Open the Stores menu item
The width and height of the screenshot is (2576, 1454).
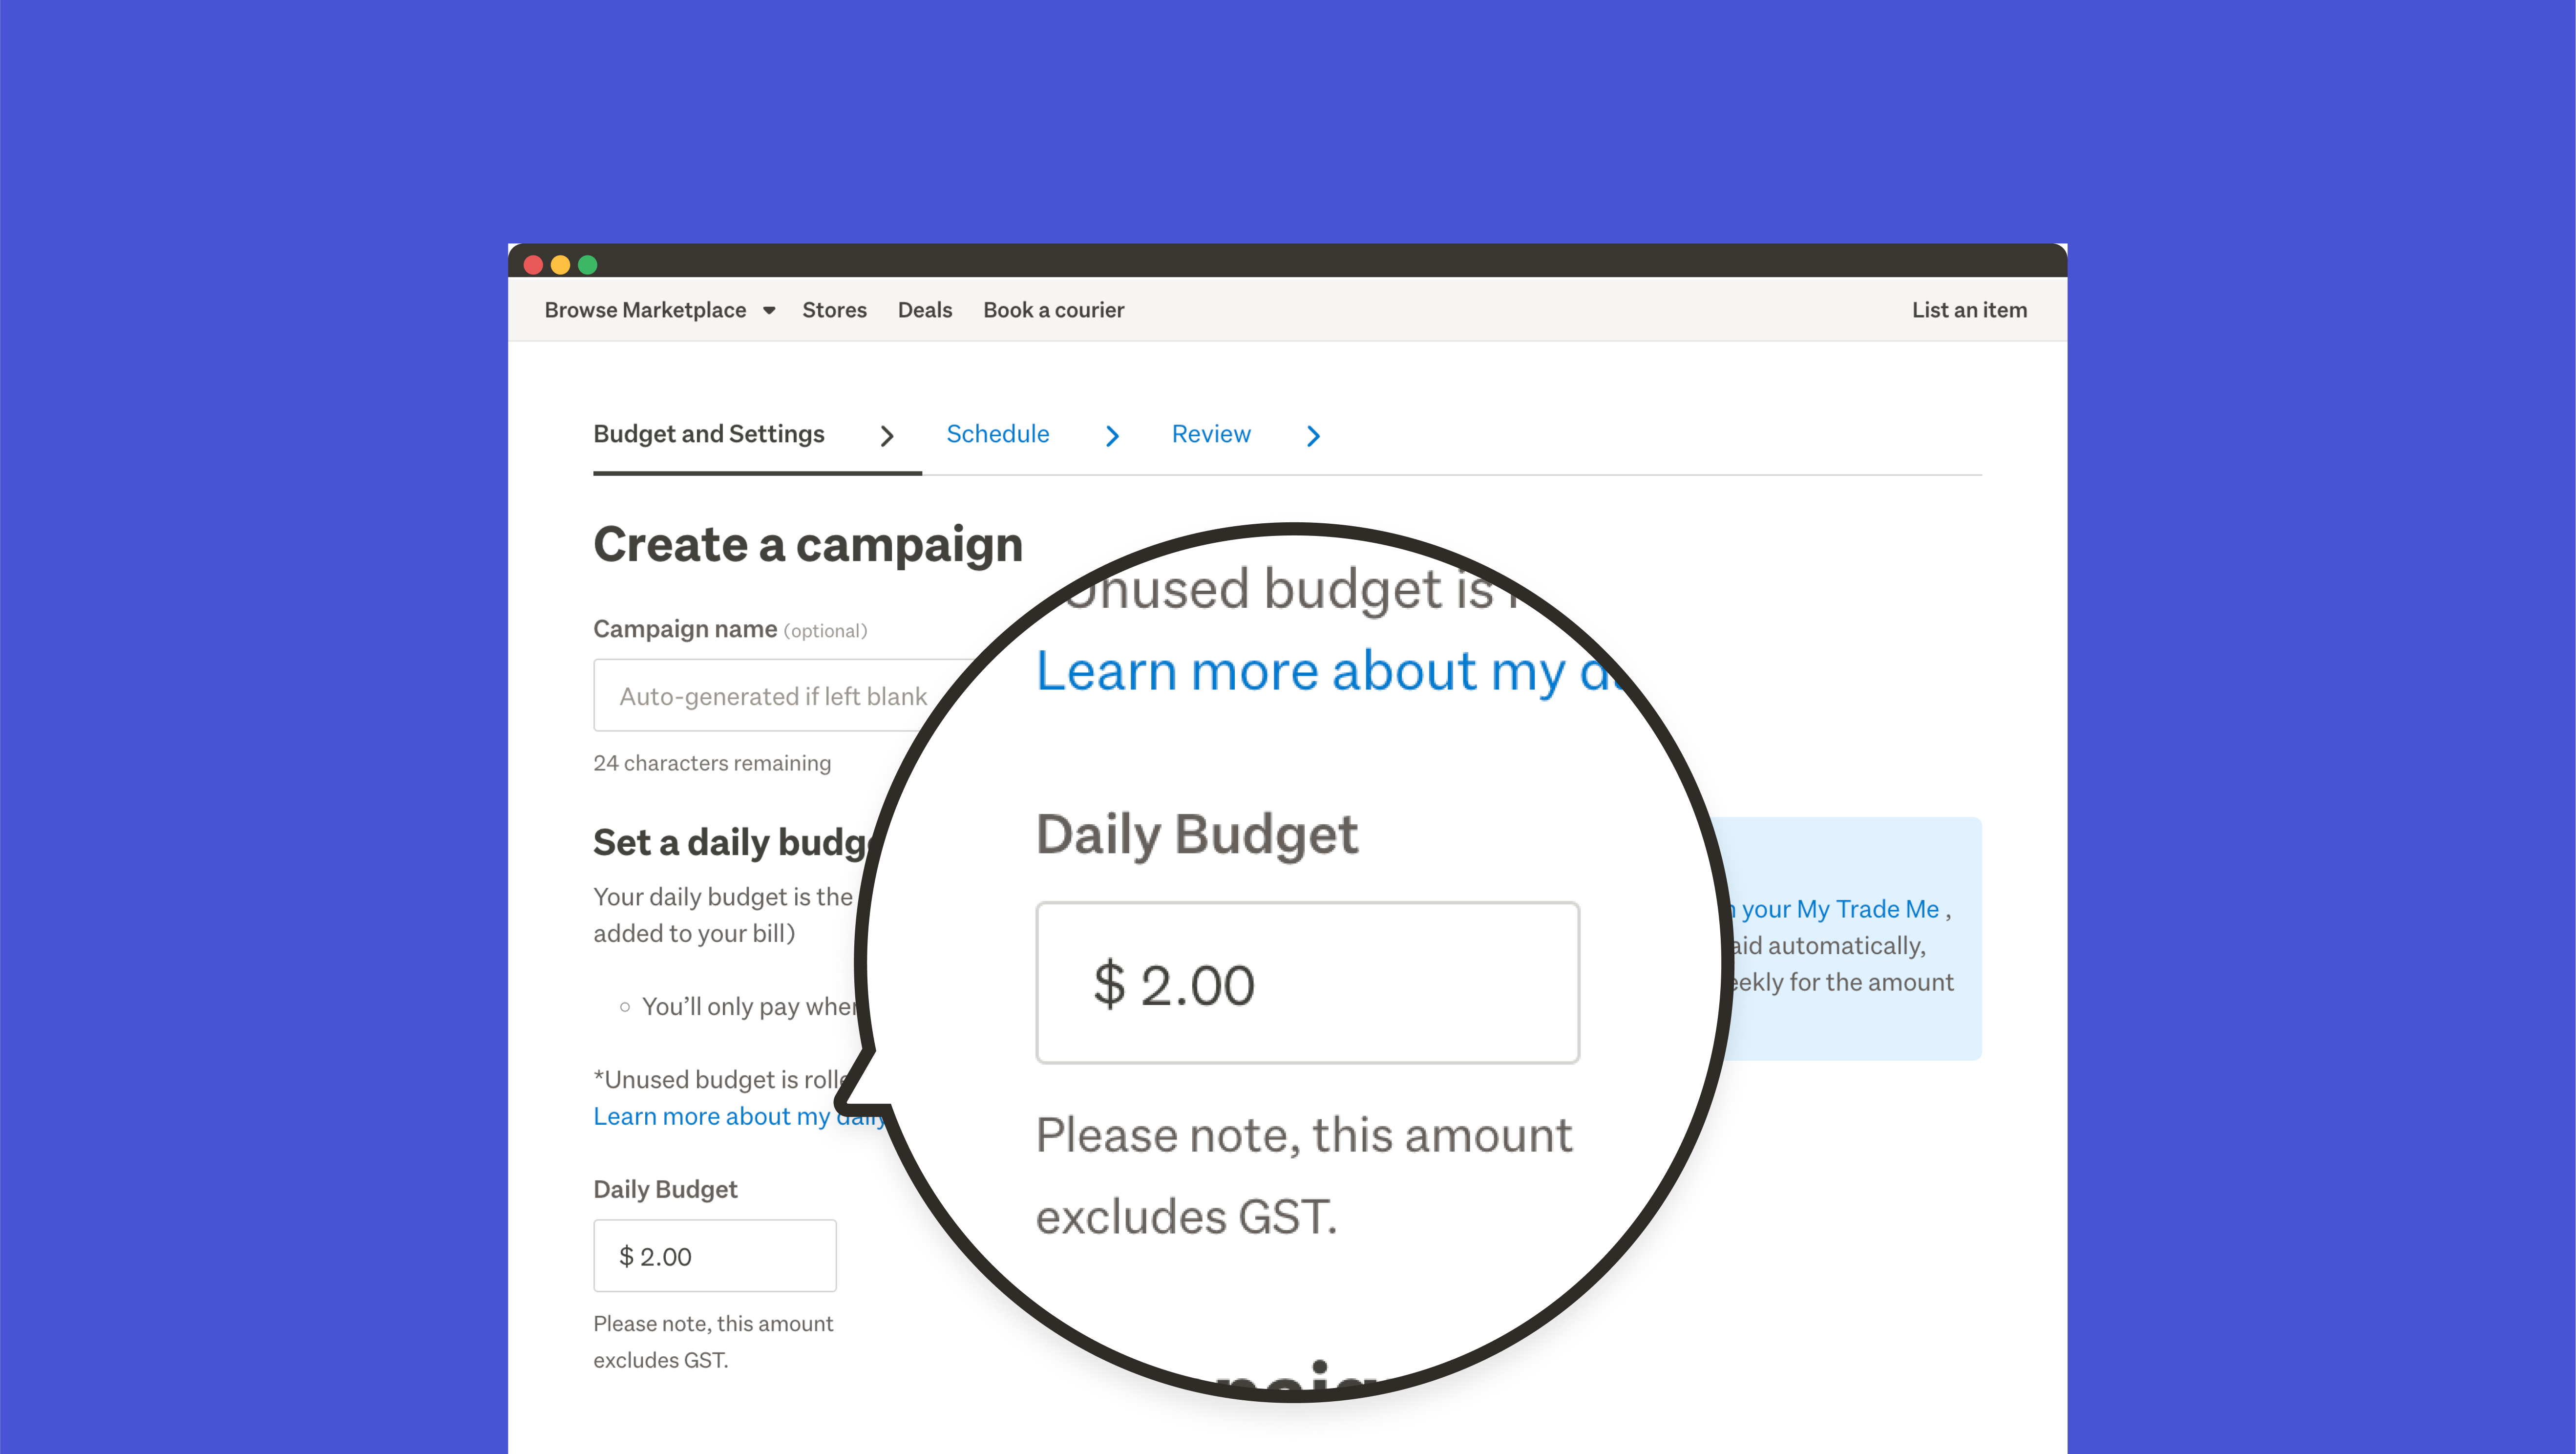pyautogui.click(x=834, y=310)
